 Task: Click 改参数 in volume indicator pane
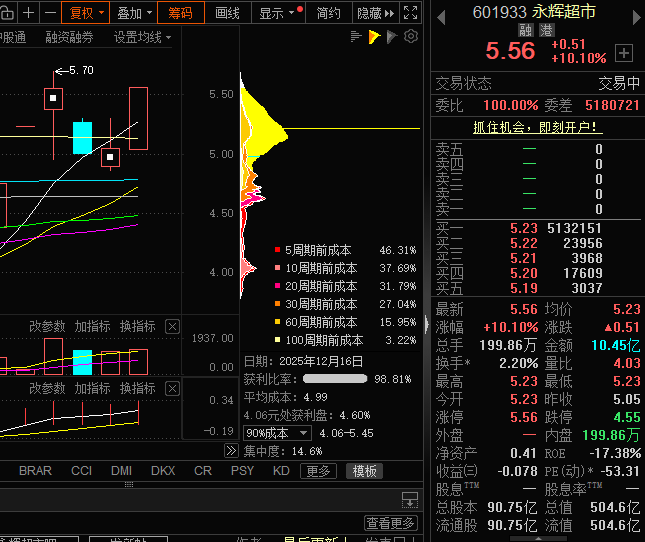click(x=47, y=327)
